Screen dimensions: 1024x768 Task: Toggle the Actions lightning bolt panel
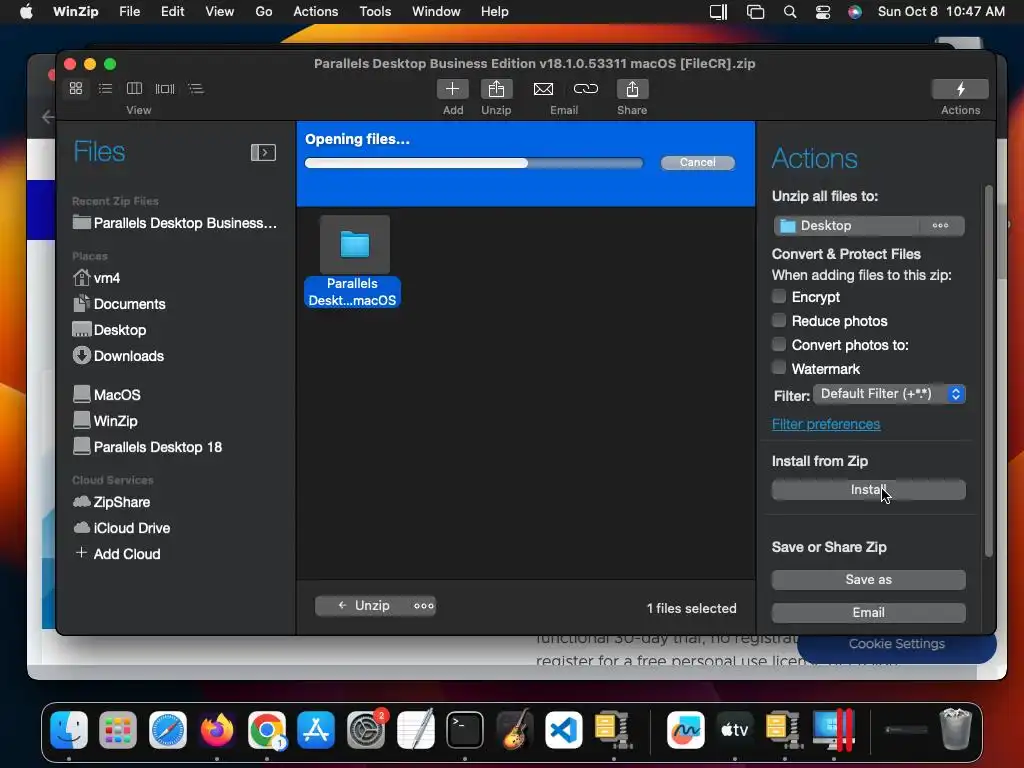pos(960,89)
